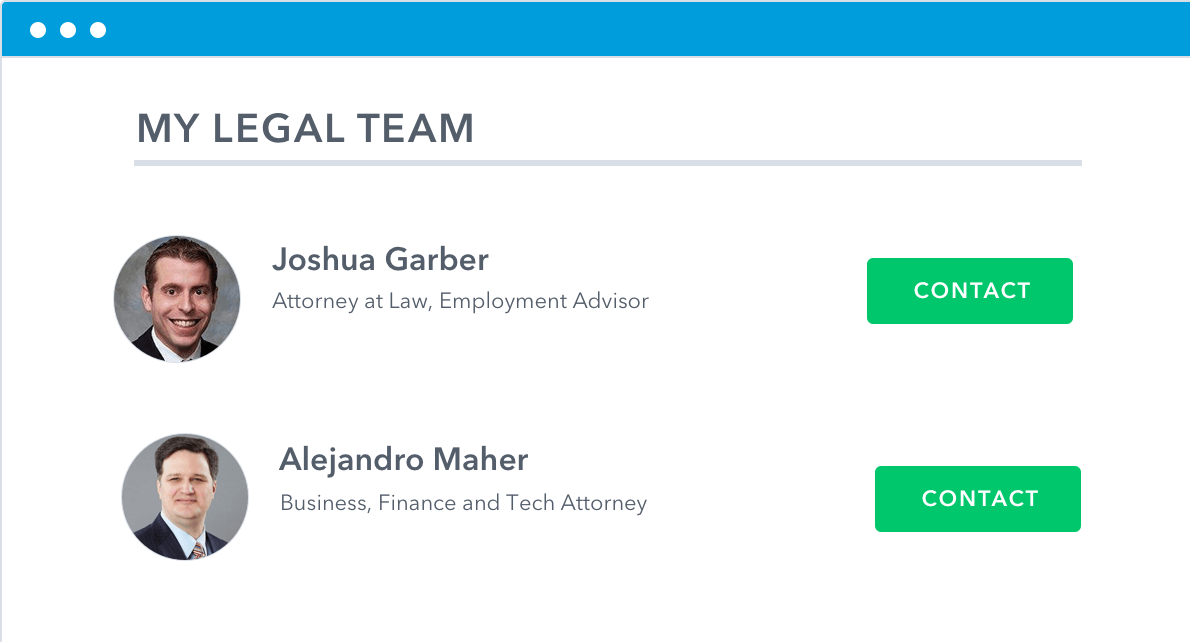
Task: Click the middle white dot in title bar
Action: point(68,30)
